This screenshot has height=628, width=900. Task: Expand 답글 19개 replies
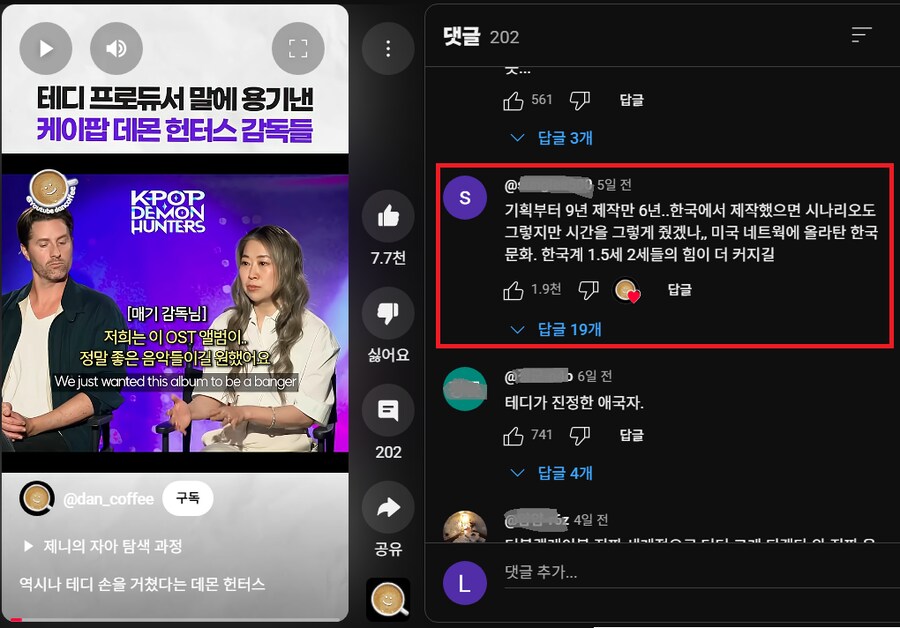pos(556,329)
